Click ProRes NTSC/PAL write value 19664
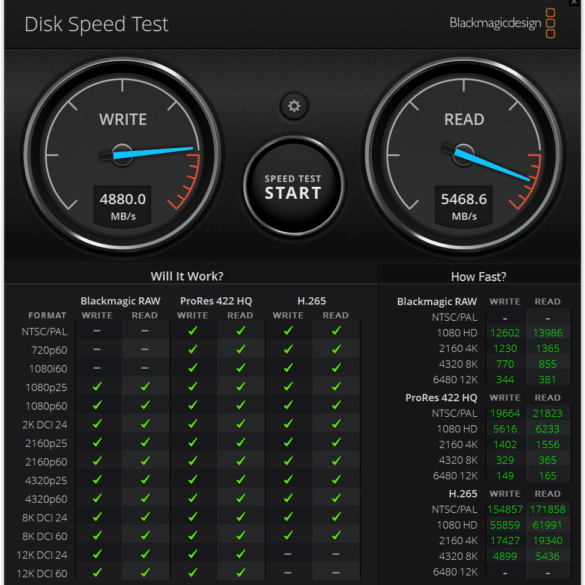This screenshot has width=585, height=585. pyautogui.click(x=505, y=413)
